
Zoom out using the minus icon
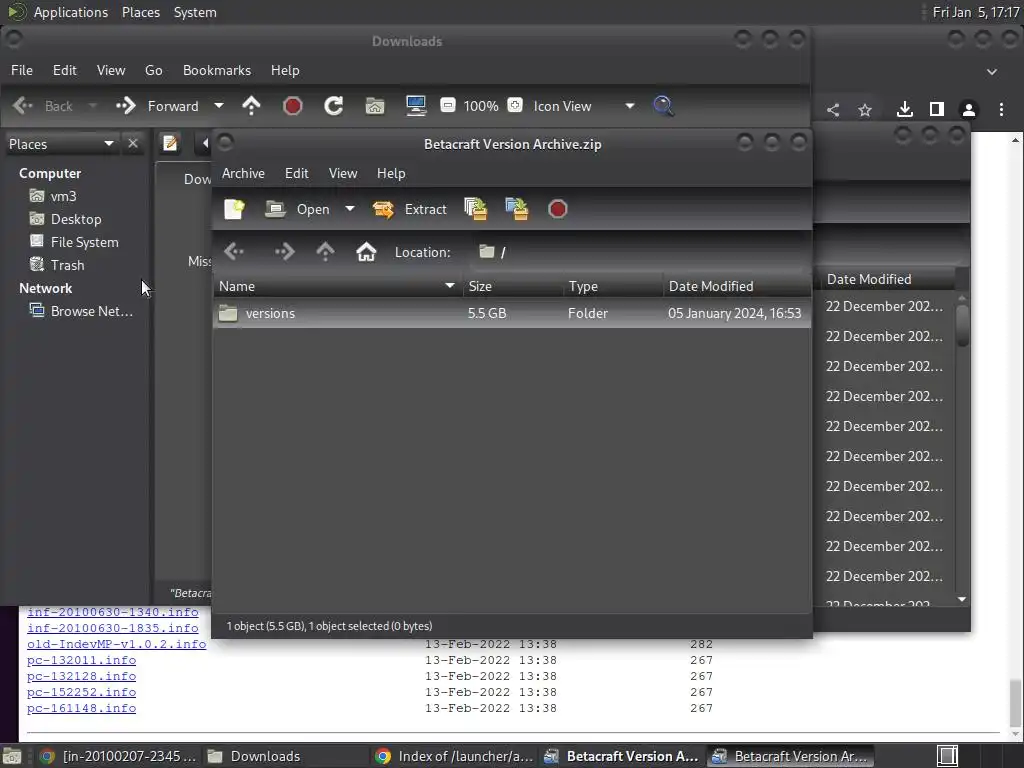447,105
